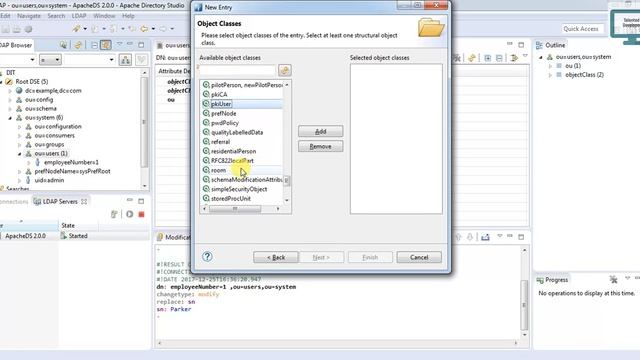Toggle Link with Editor in LDAP Browser
The image size is (640, 360).
click(x=106, y=45)
